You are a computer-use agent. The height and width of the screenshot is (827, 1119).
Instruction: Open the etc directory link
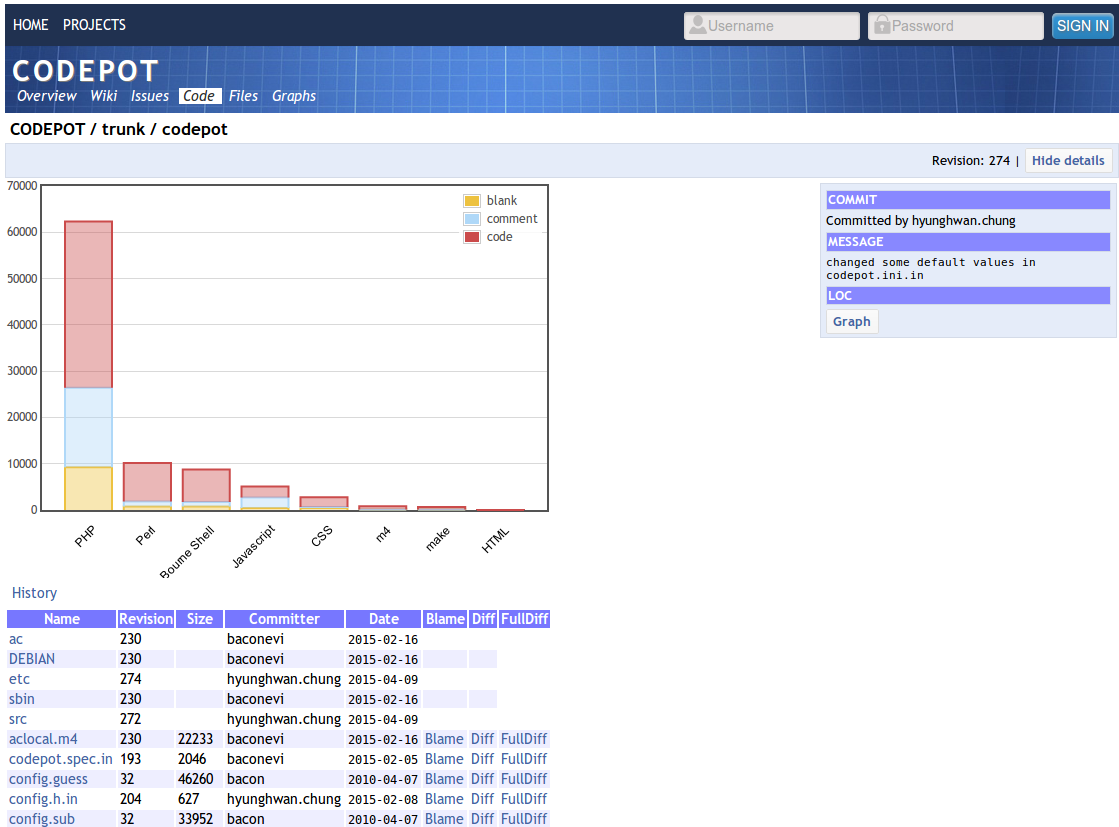(x=20, y=679)
